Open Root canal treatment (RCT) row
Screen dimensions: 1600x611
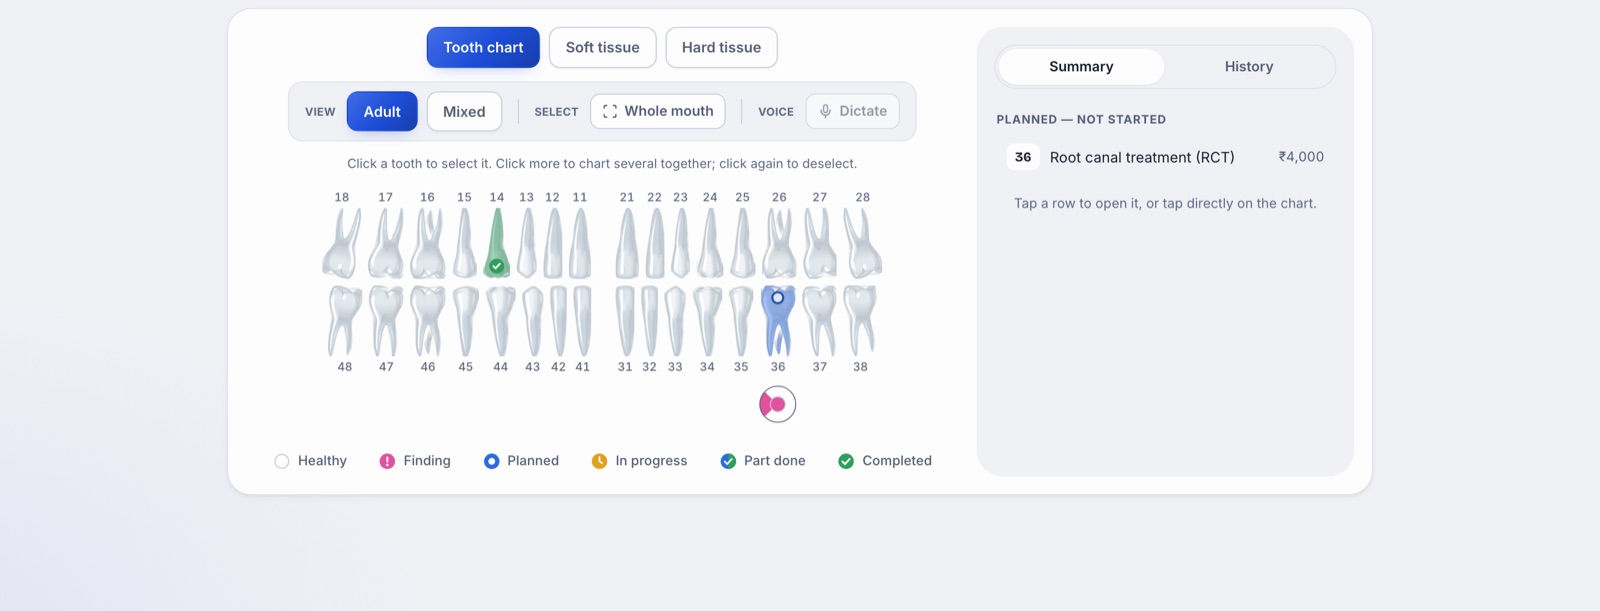coord(1165,157)
